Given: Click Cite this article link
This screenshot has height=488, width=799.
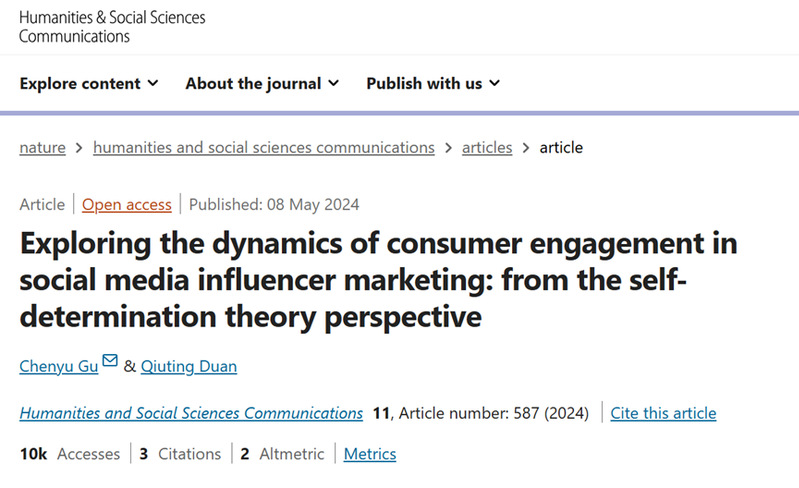Looking at the screenshot, I should (x=663, y=413).
